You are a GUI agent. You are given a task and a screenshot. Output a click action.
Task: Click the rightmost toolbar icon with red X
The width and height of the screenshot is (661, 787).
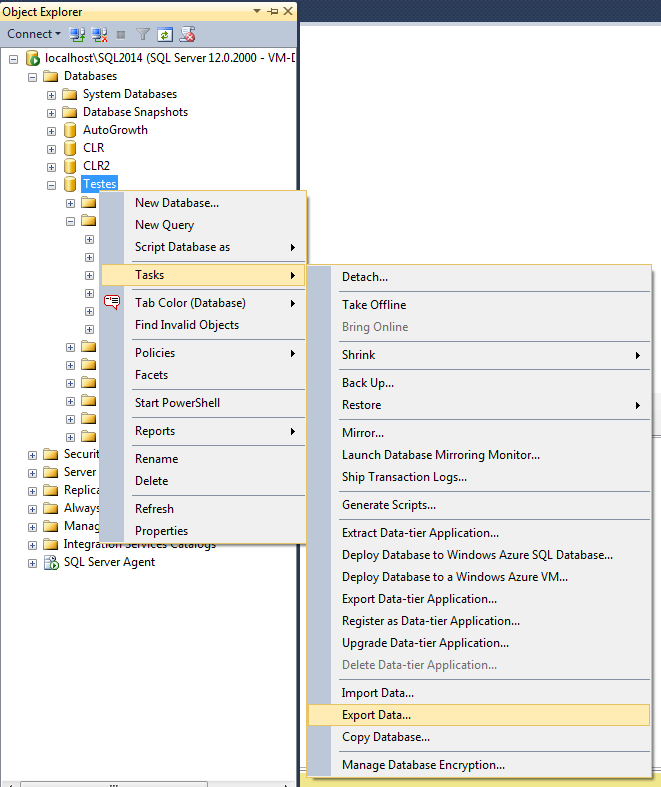(187, 34)
